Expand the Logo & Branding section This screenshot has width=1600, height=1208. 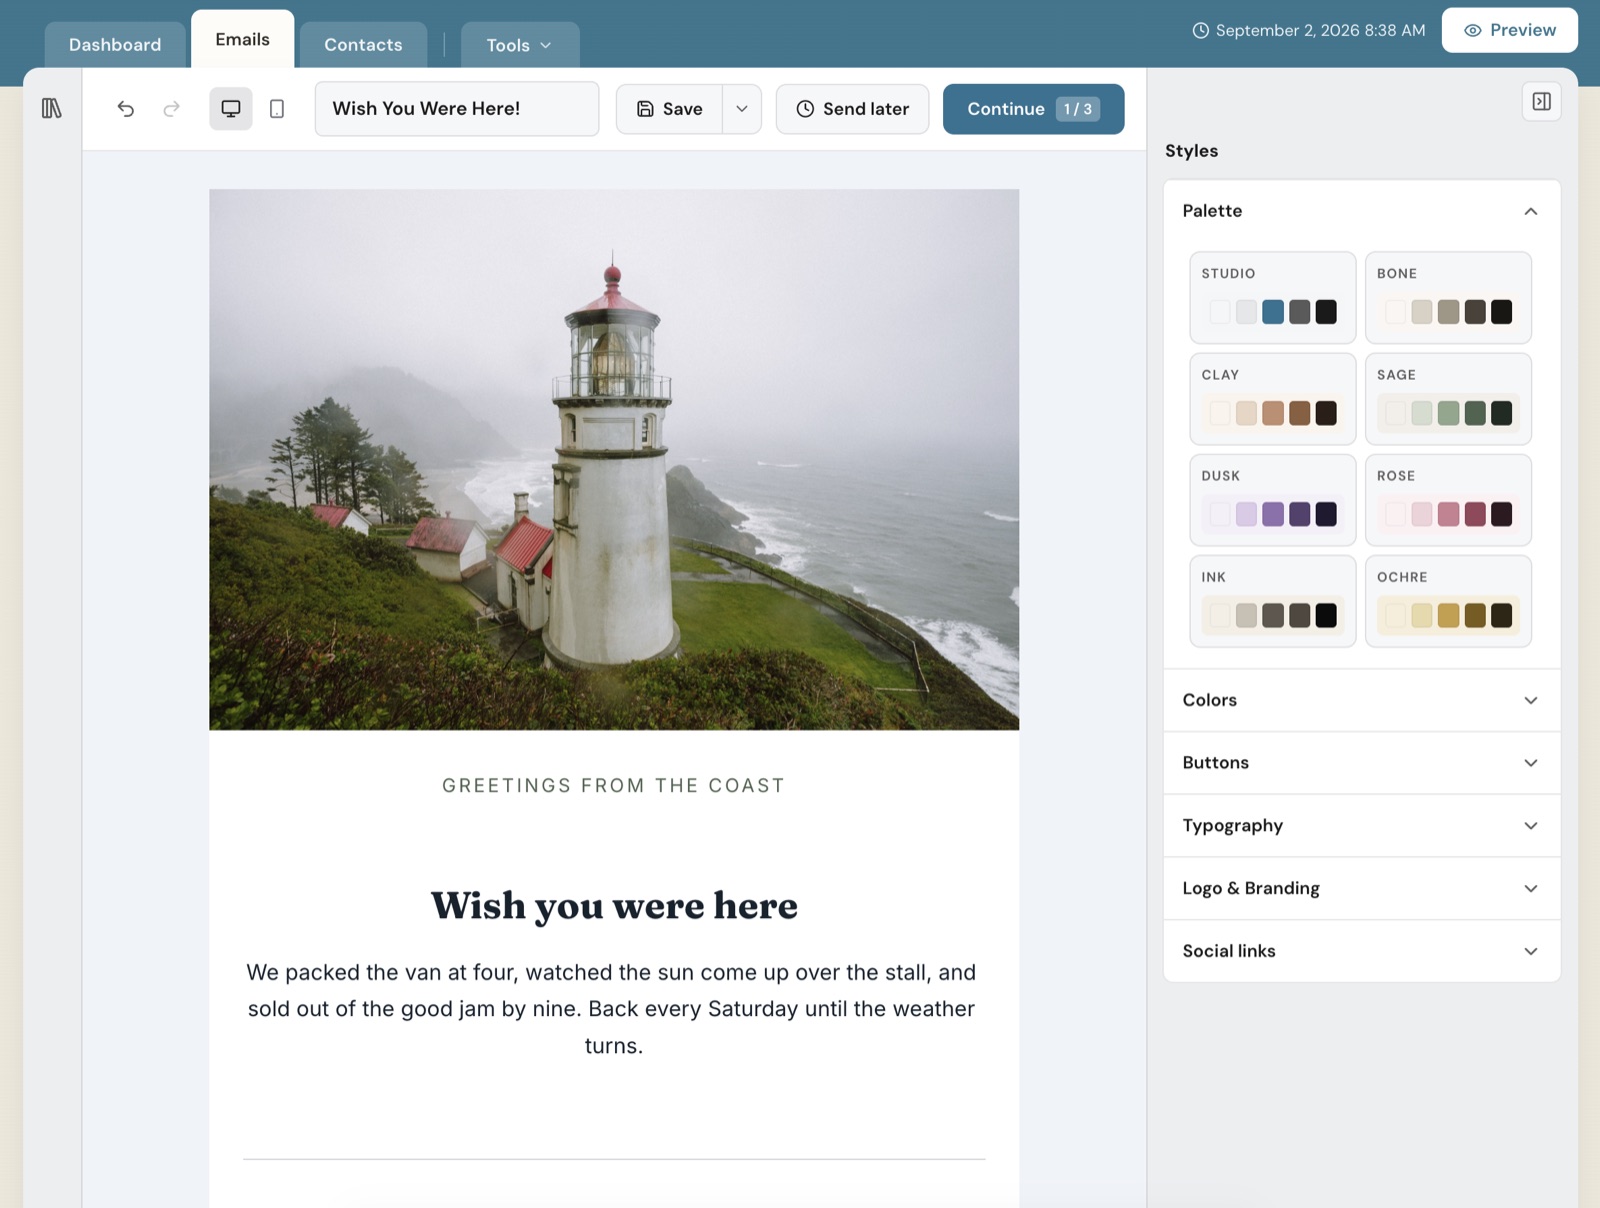(1362, 888)
